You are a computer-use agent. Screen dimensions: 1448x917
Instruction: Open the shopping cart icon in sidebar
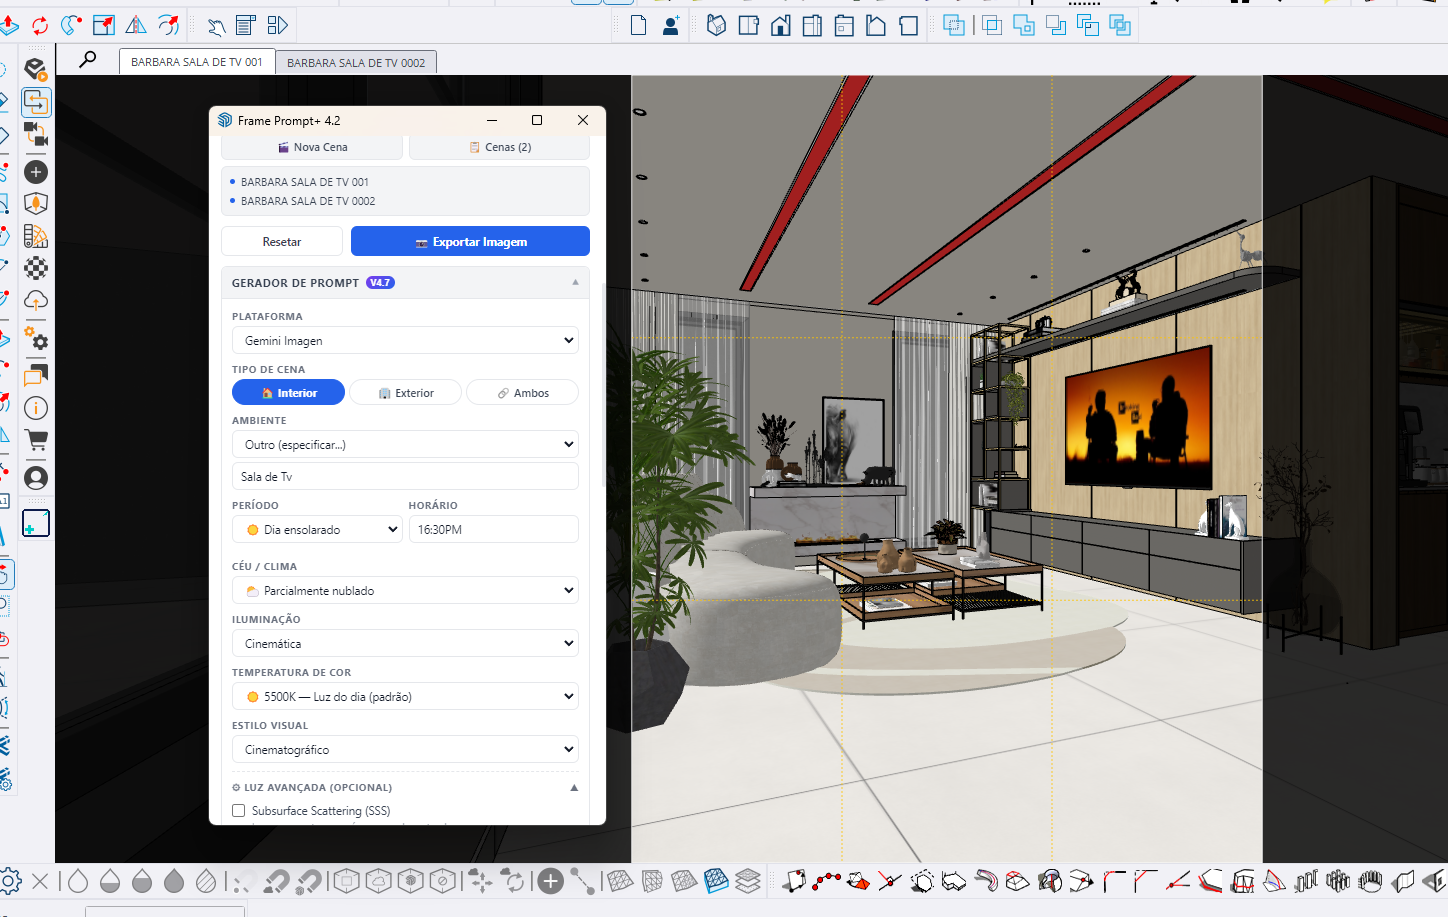coord(36,440)
